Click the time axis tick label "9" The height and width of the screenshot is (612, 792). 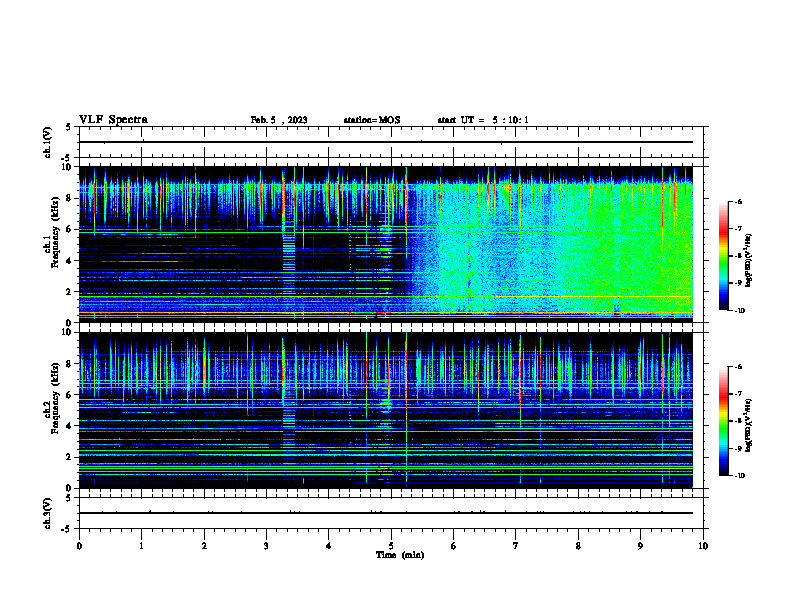tap(640, 546)
